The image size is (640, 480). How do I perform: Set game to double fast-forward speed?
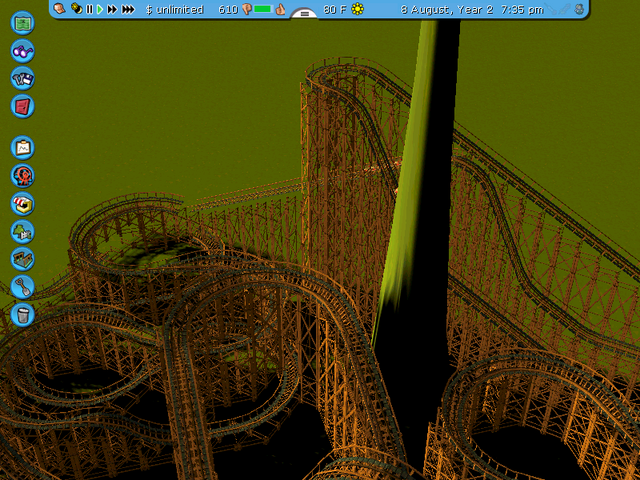[112, 9]
